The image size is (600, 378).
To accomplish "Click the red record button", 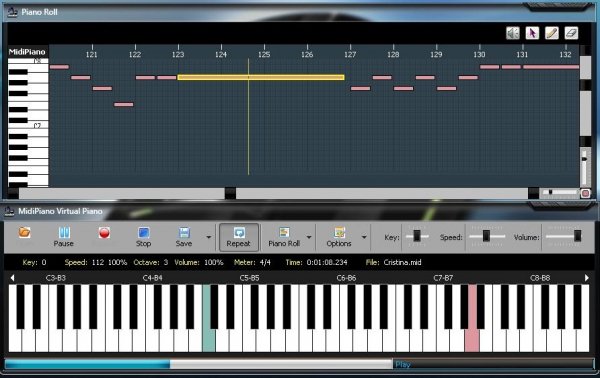I will (x=104, y=233).
